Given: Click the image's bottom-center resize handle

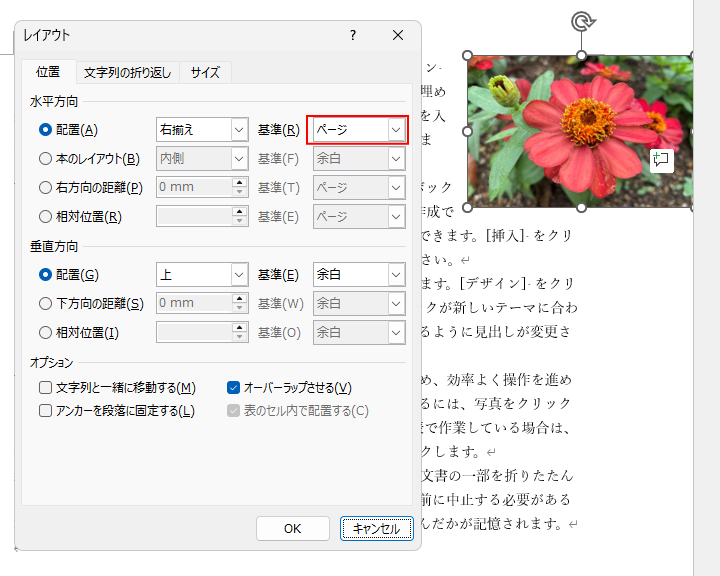Looking at the screenshot, I should (581, 208).
